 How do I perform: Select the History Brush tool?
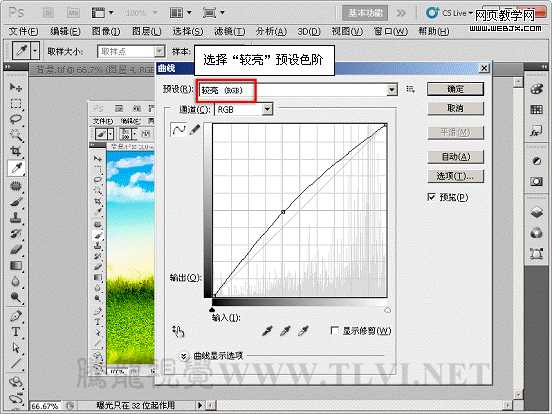[16, 234]
